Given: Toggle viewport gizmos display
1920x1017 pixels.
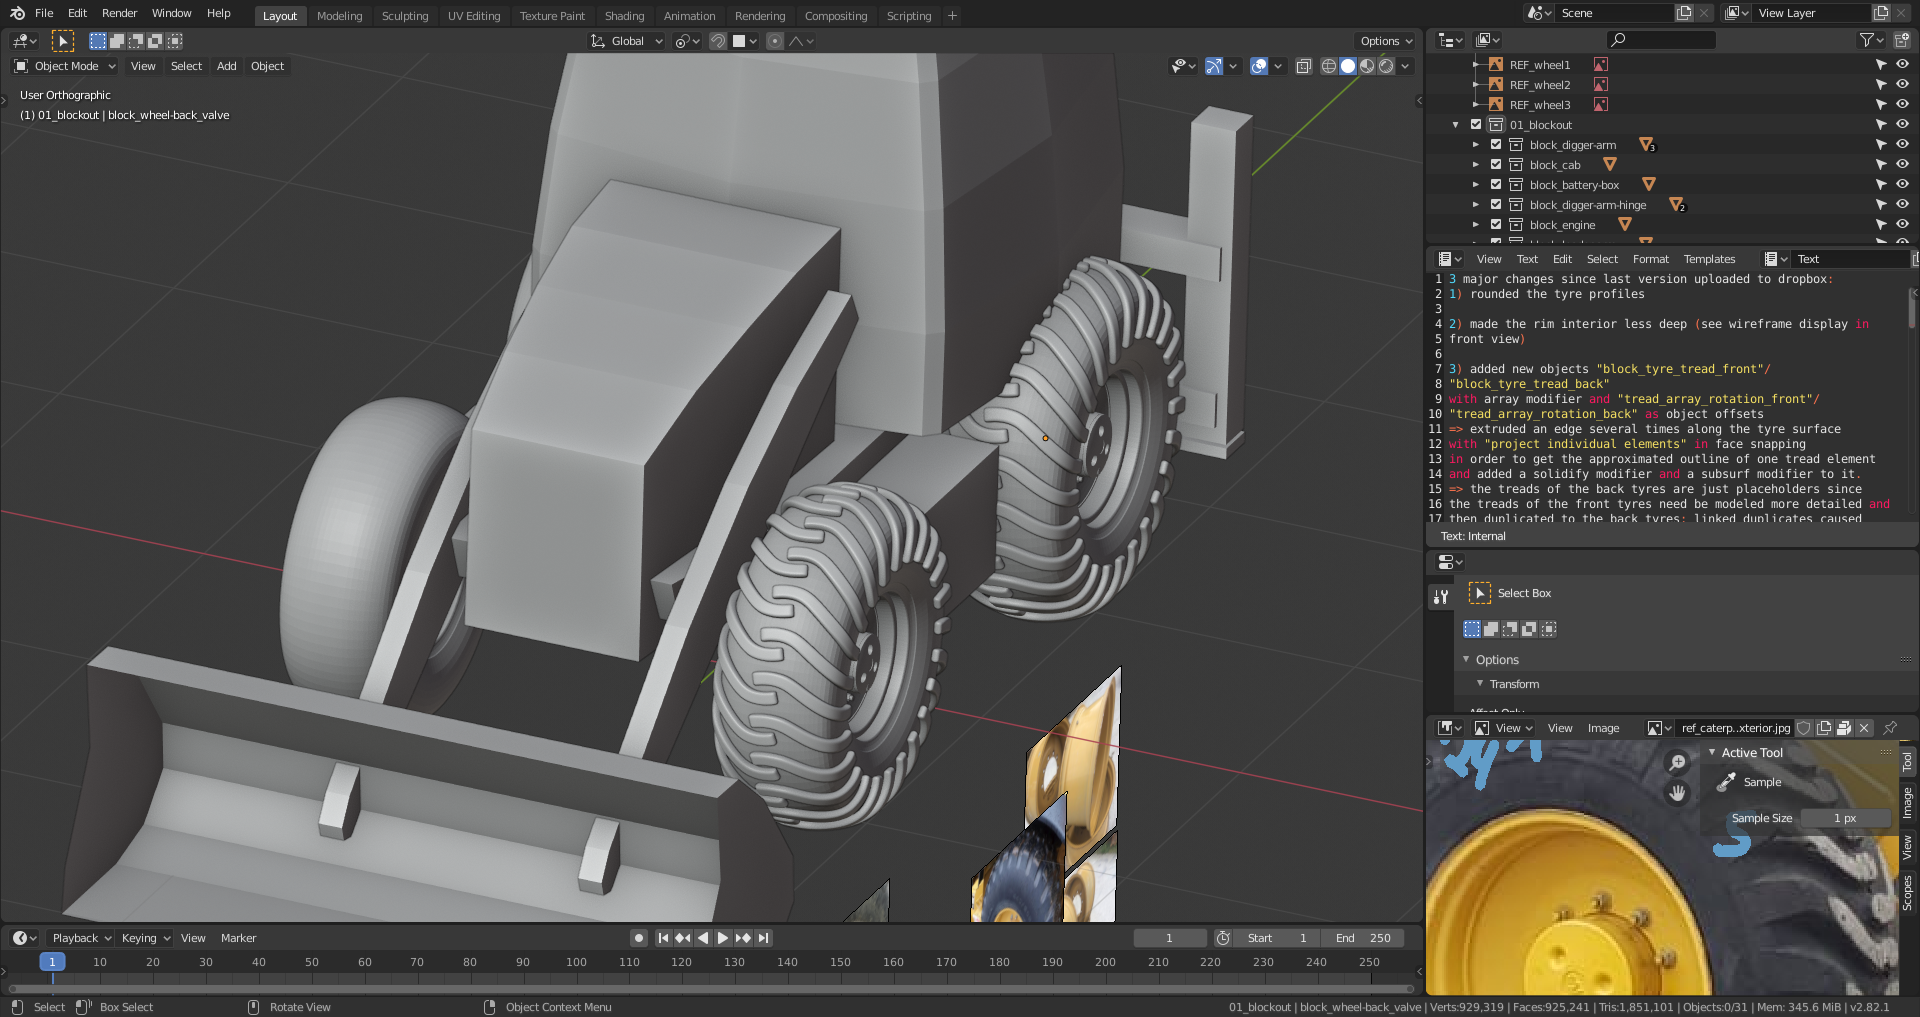Looking at the screenshot, I should [x=1213, y=66].
